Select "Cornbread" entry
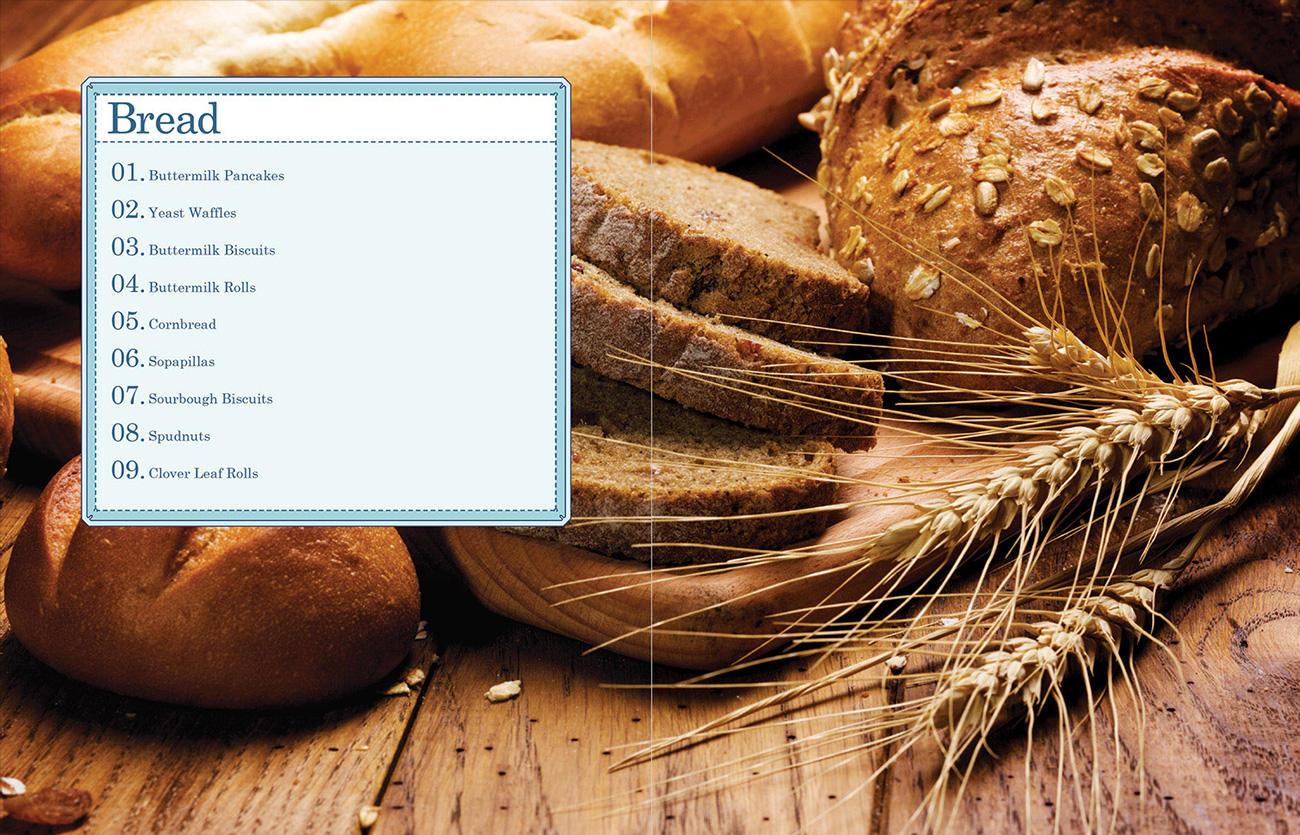The height and width of the screenshot is (835, 1300). 163,322
